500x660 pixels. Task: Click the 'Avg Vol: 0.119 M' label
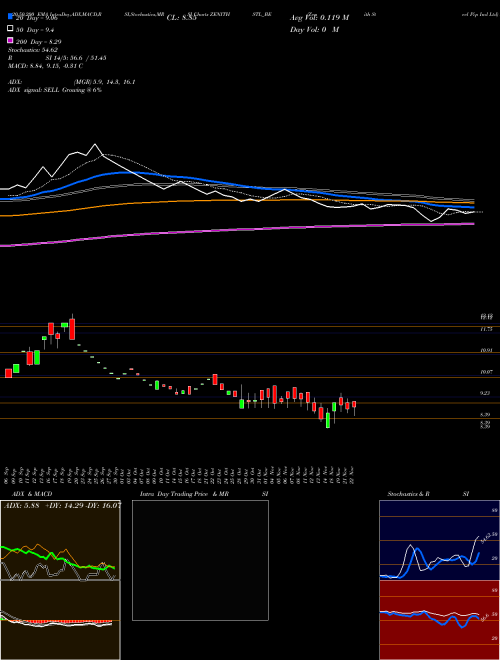320,17
